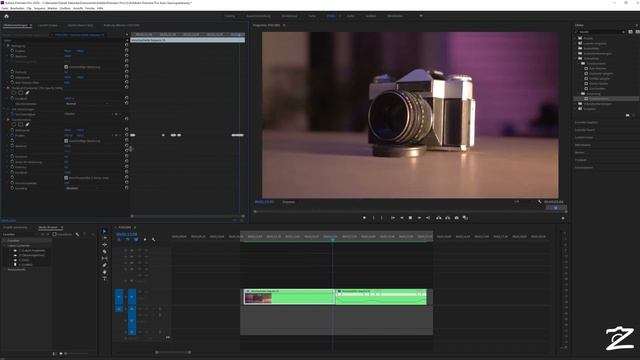Open the Einpassen zoom level dropdown

289,202
